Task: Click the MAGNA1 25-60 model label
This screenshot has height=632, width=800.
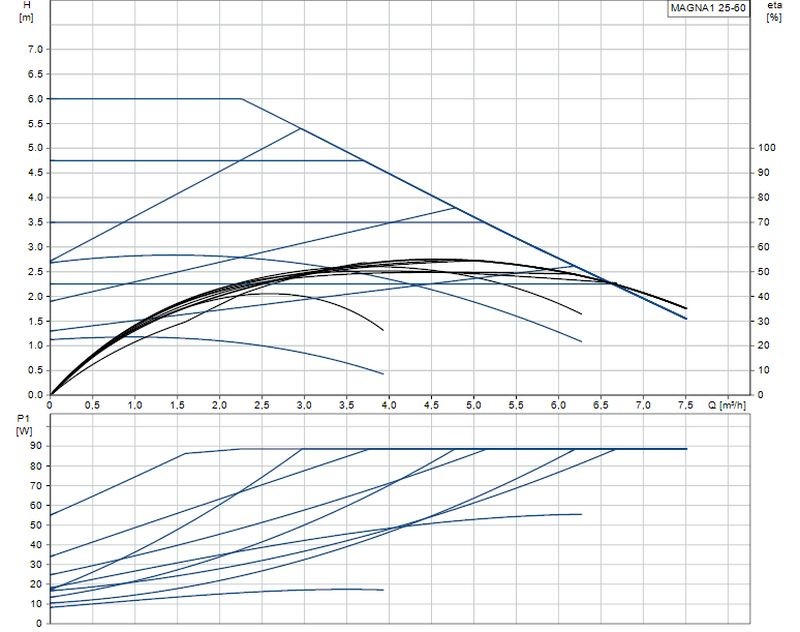Action: pyautogui.click(x=707, y=9)
